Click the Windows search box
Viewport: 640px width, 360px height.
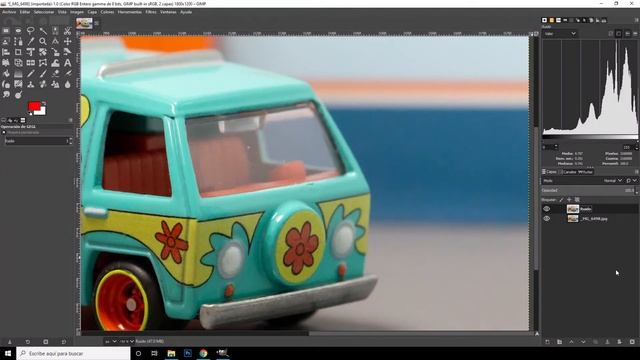pos(73,353)
